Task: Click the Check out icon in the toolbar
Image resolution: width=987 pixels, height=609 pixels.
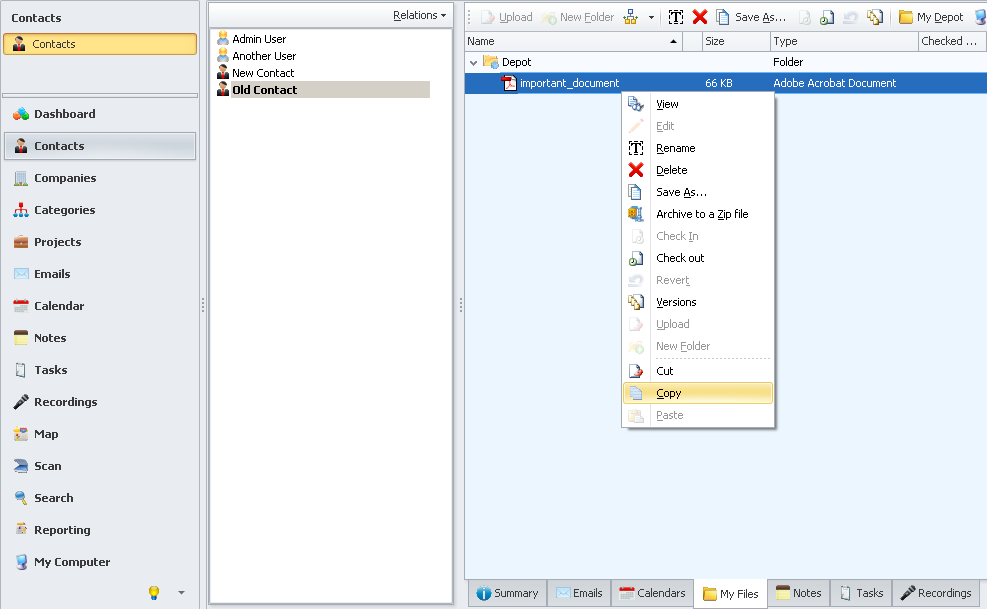Action: [x=827, y=17]
